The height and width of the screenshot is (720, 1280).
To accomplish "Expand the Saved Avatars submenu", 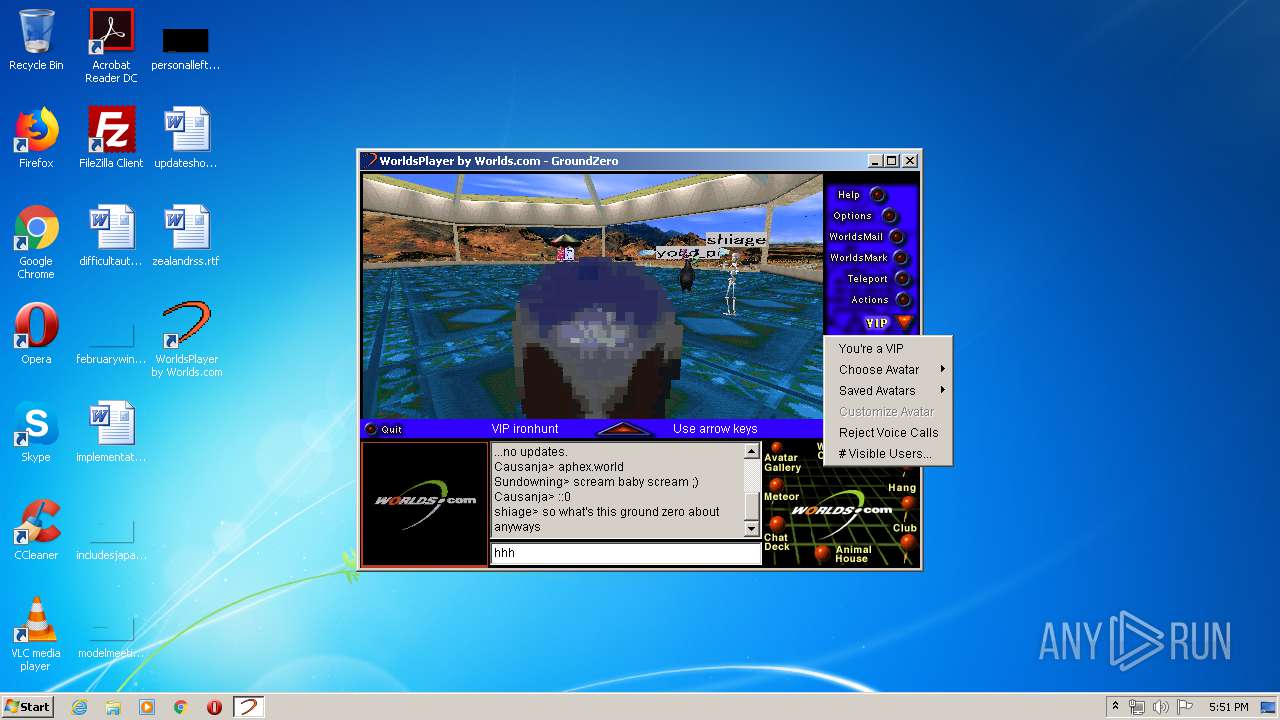I will (x=888, y=391).
